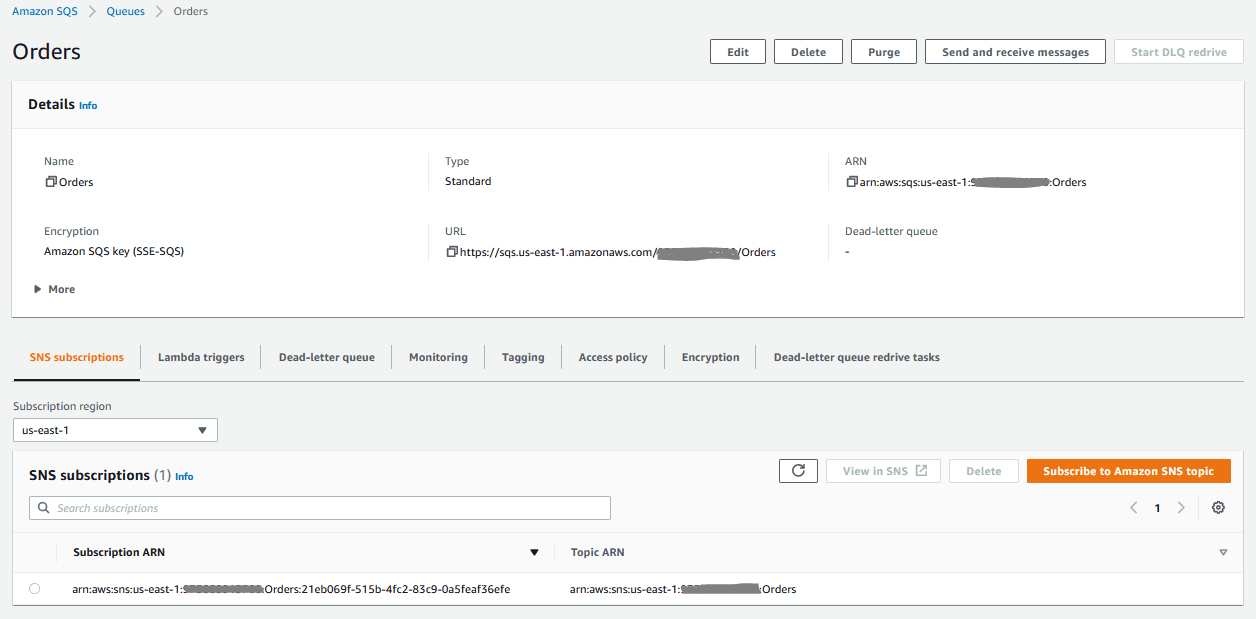Screen dimensions: 1256x619
Task: Copy the queue ARN icon
Action: pyautogui.click(x=852, y=182)
